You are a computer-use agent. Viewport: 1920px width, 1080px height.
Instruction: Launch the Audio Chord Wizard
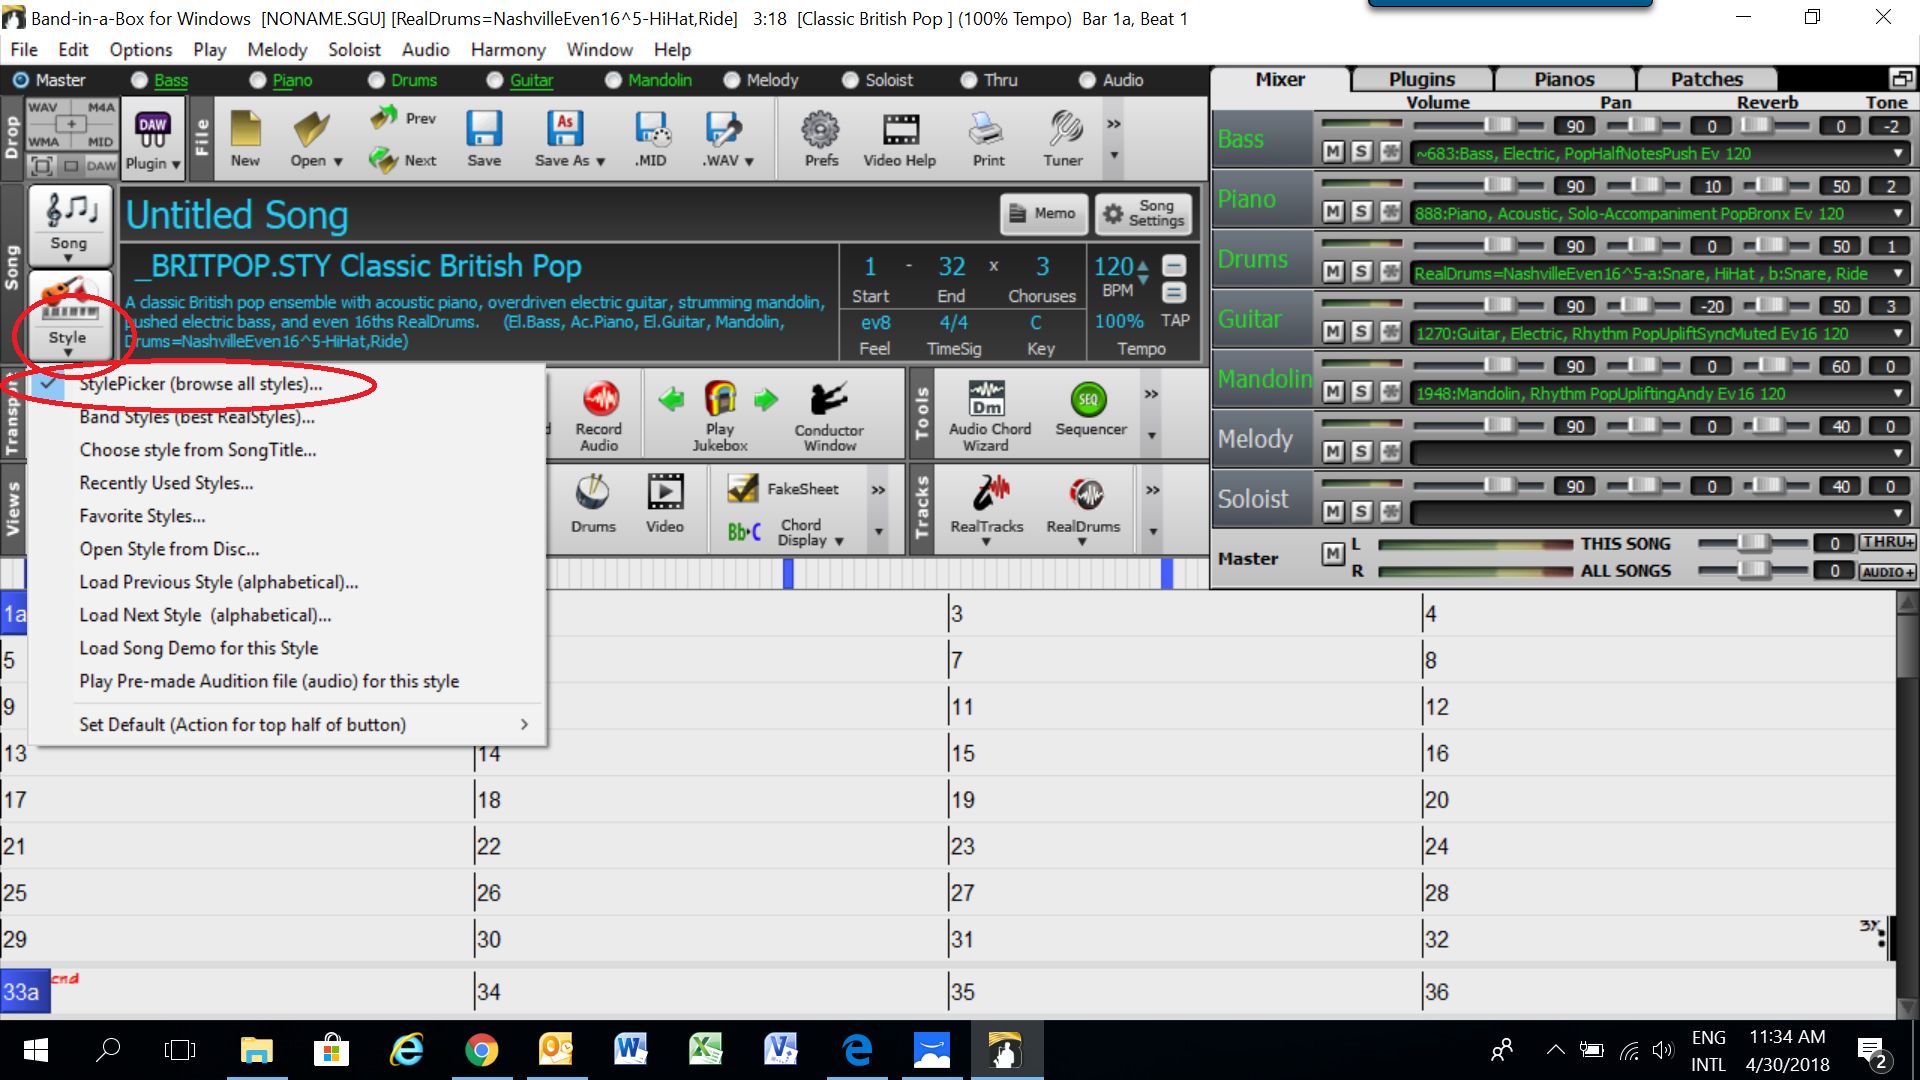(x=988, y=416)
